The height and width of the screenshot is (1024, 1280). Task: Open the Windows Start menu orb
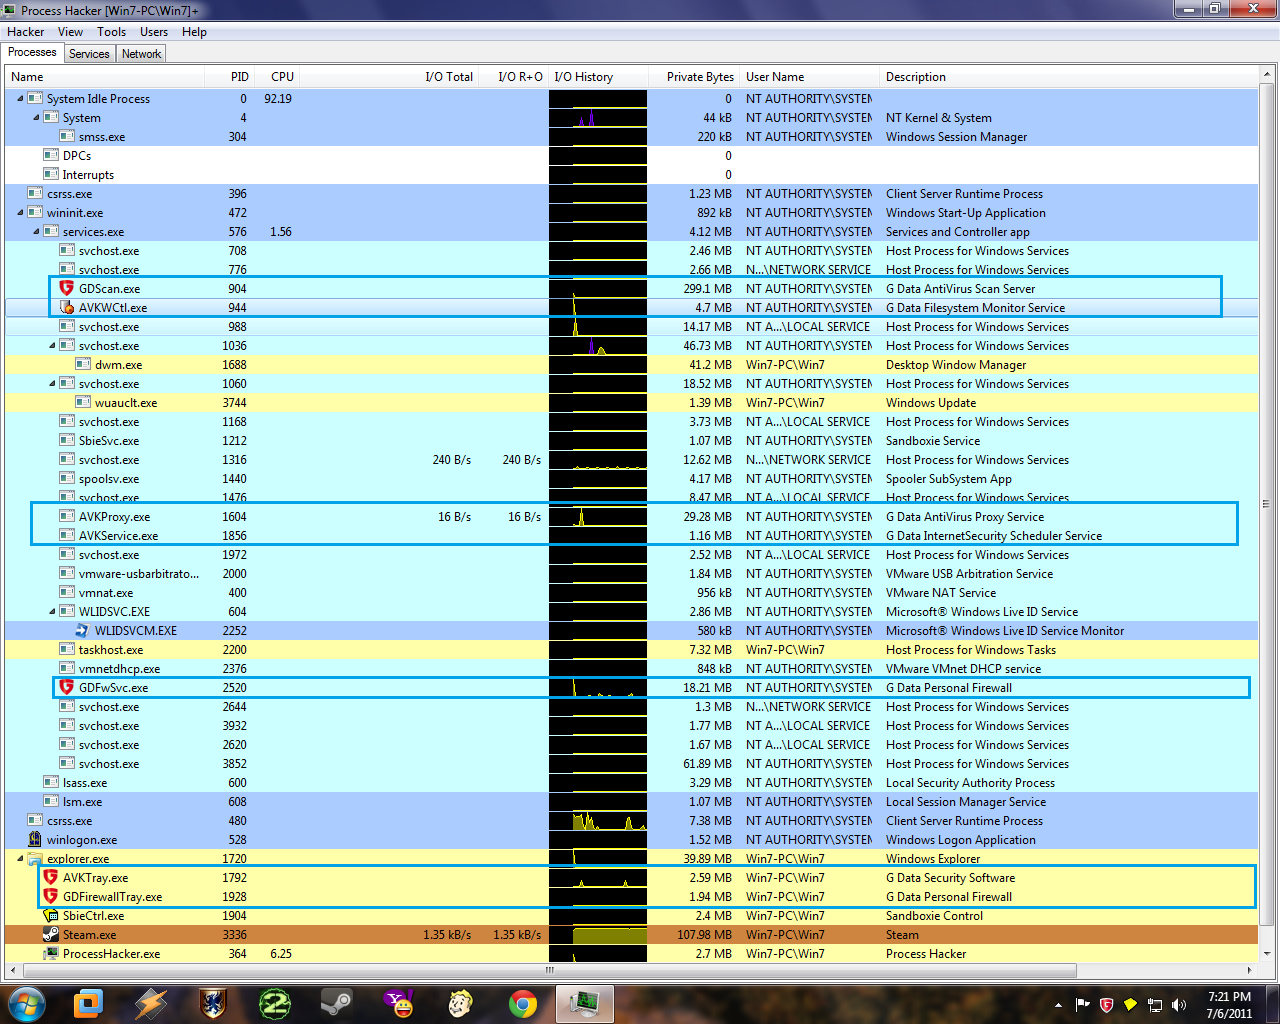point(26,1003)
